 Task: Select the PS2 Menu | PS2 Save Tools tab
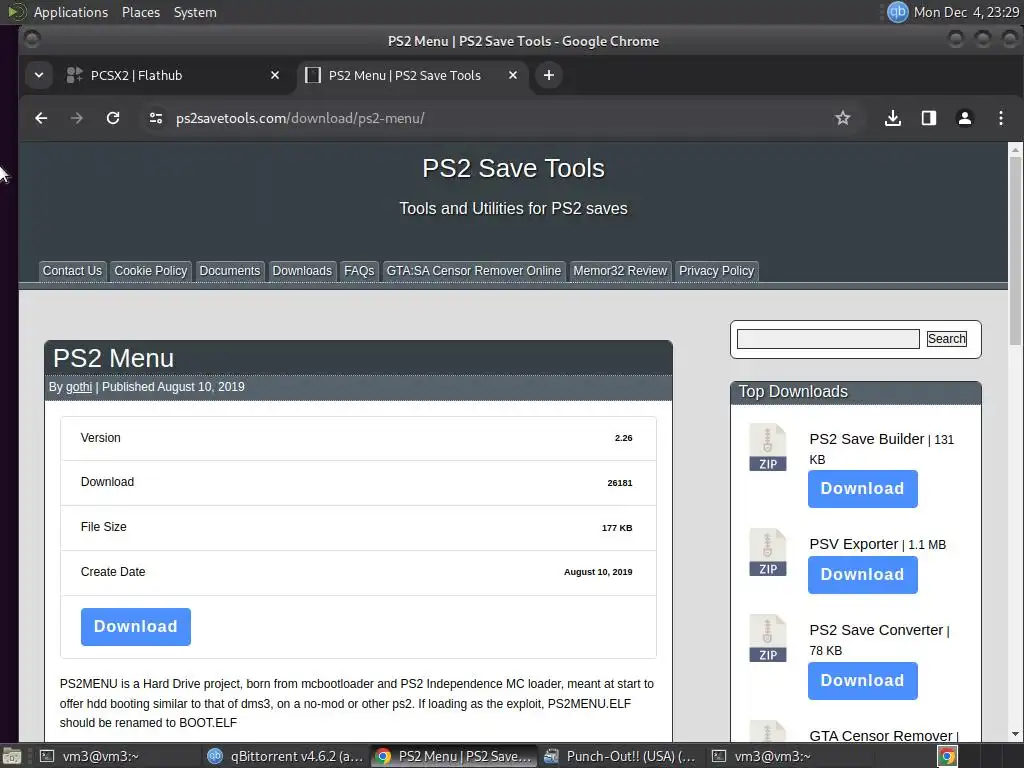click(x=412, y=75)
